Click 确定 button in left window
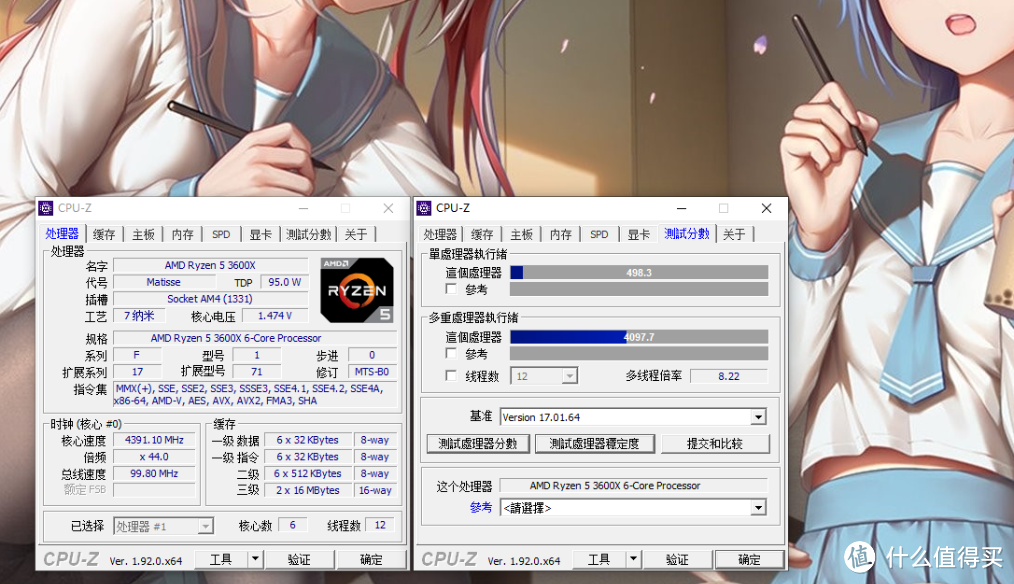The width and height of the screenshot is (1014, 584). pos(371,559)
